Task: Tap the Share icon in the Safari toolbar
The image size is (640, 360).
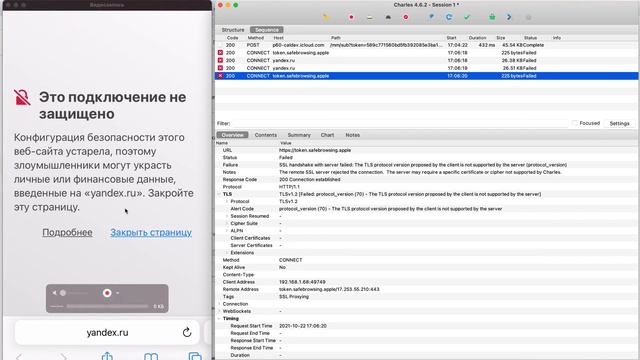Action: [x=107, y=356]
